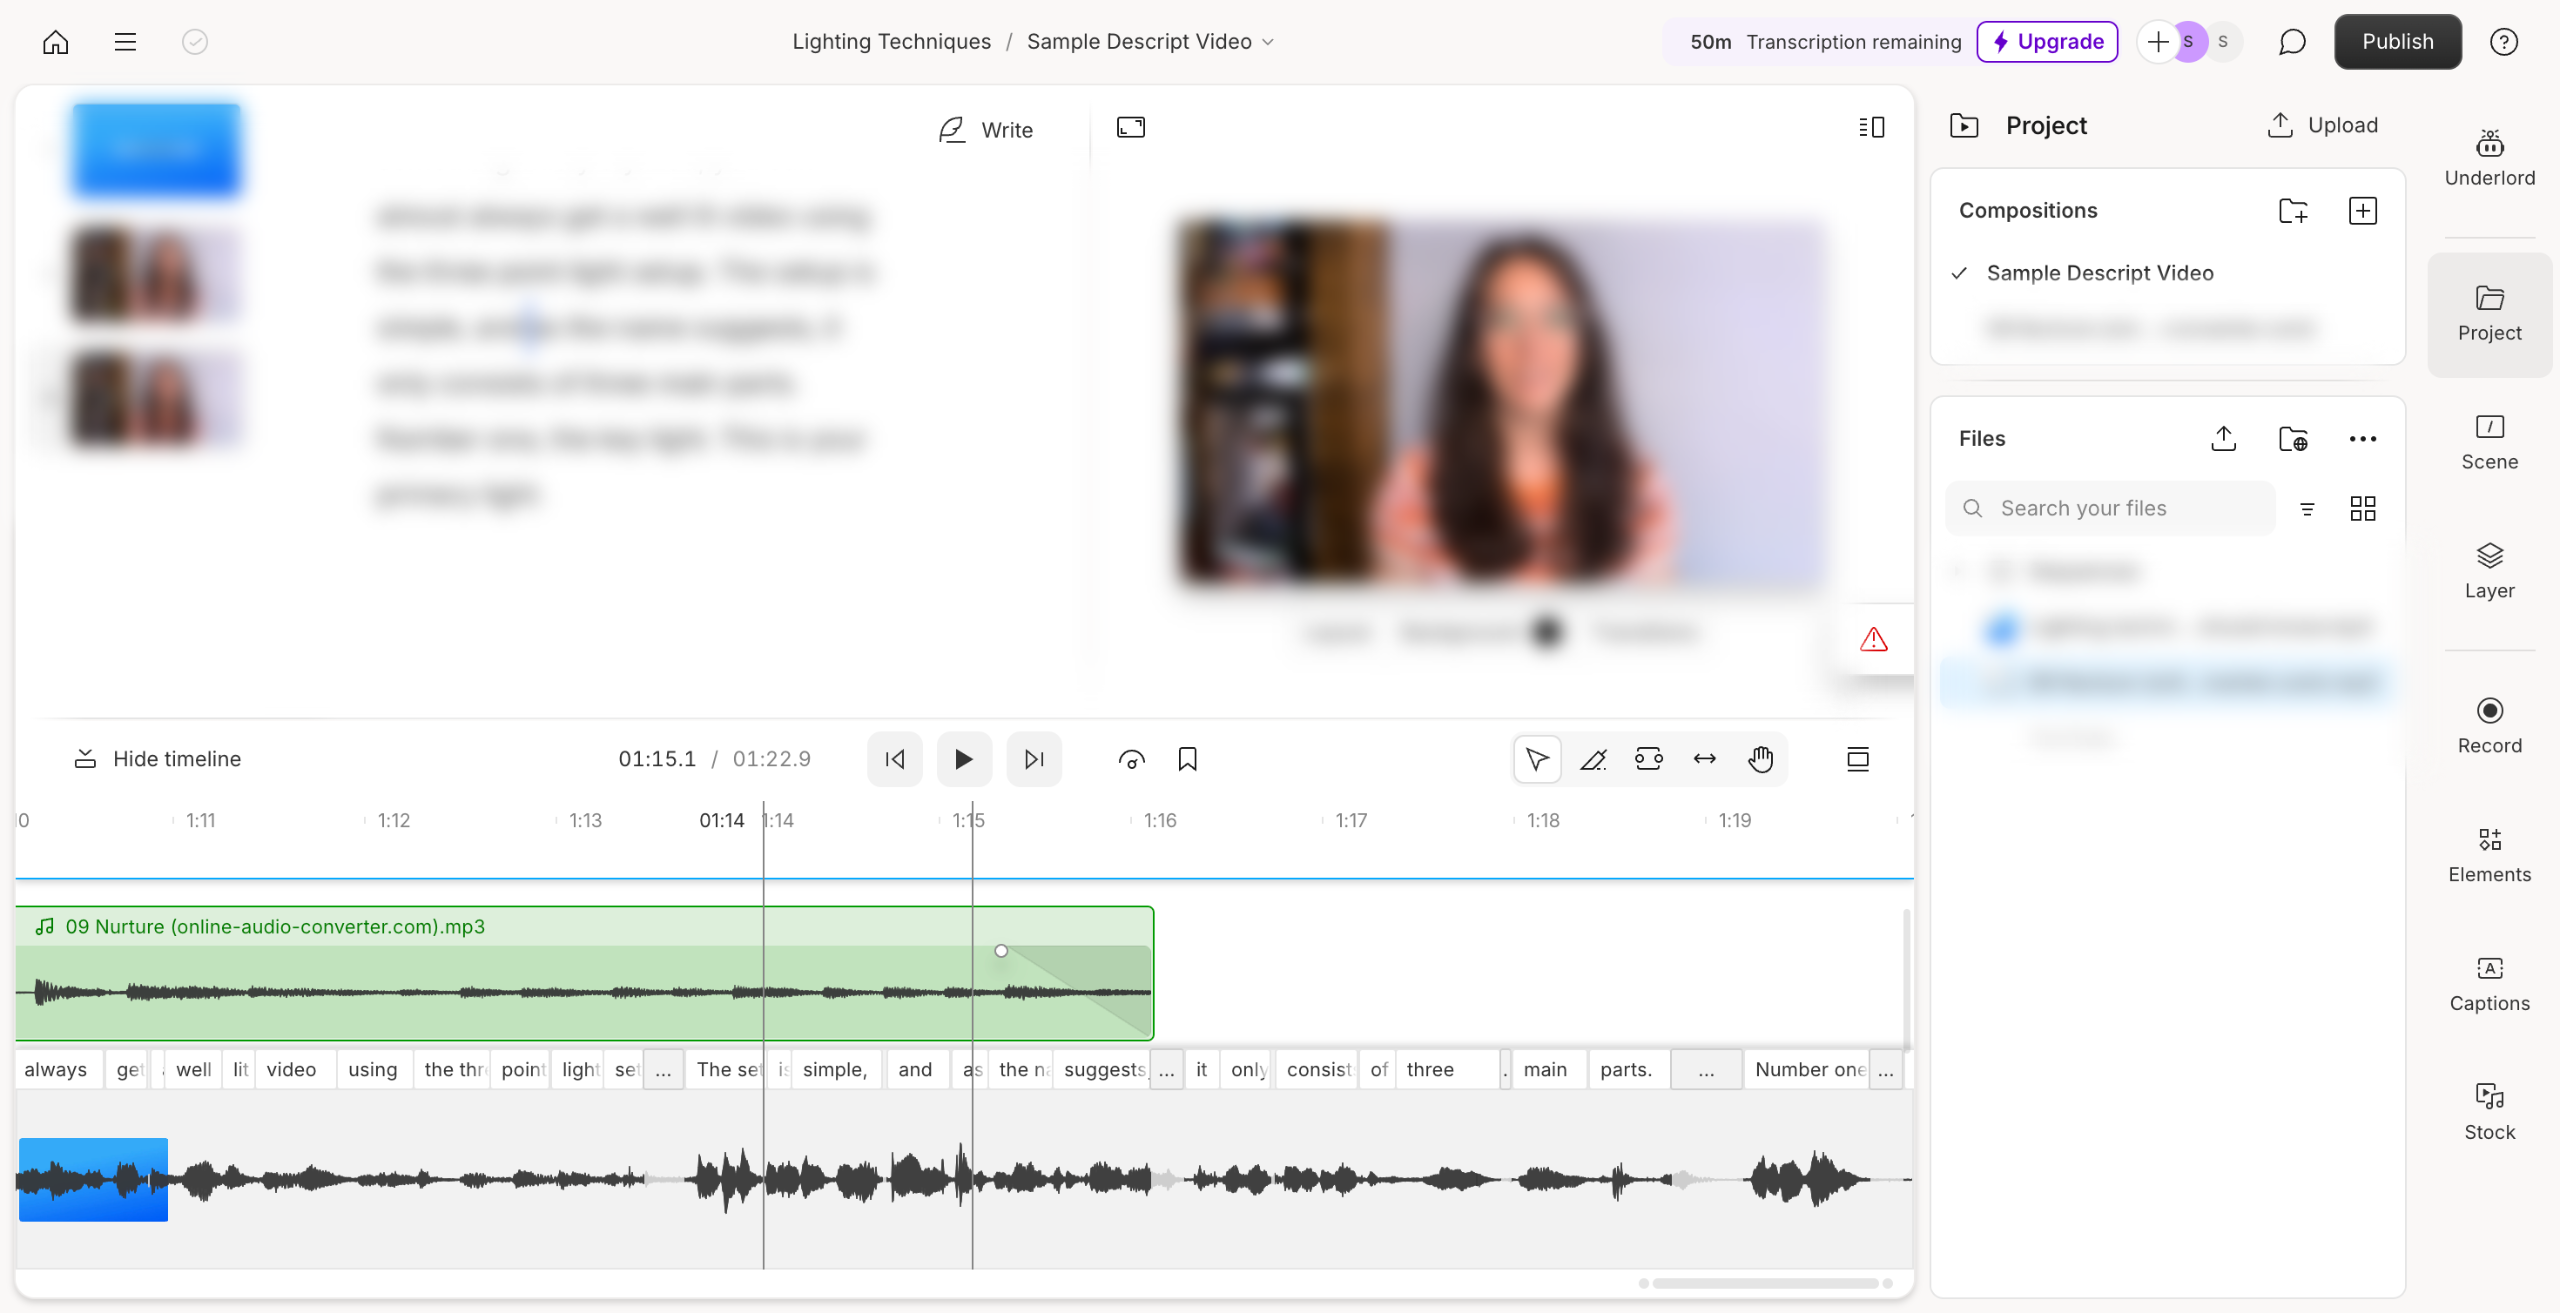The width and height of the screenshot is (2560, 1313).
Task: Select the Slip stretch tool
Action: (x=1704, y=760)
